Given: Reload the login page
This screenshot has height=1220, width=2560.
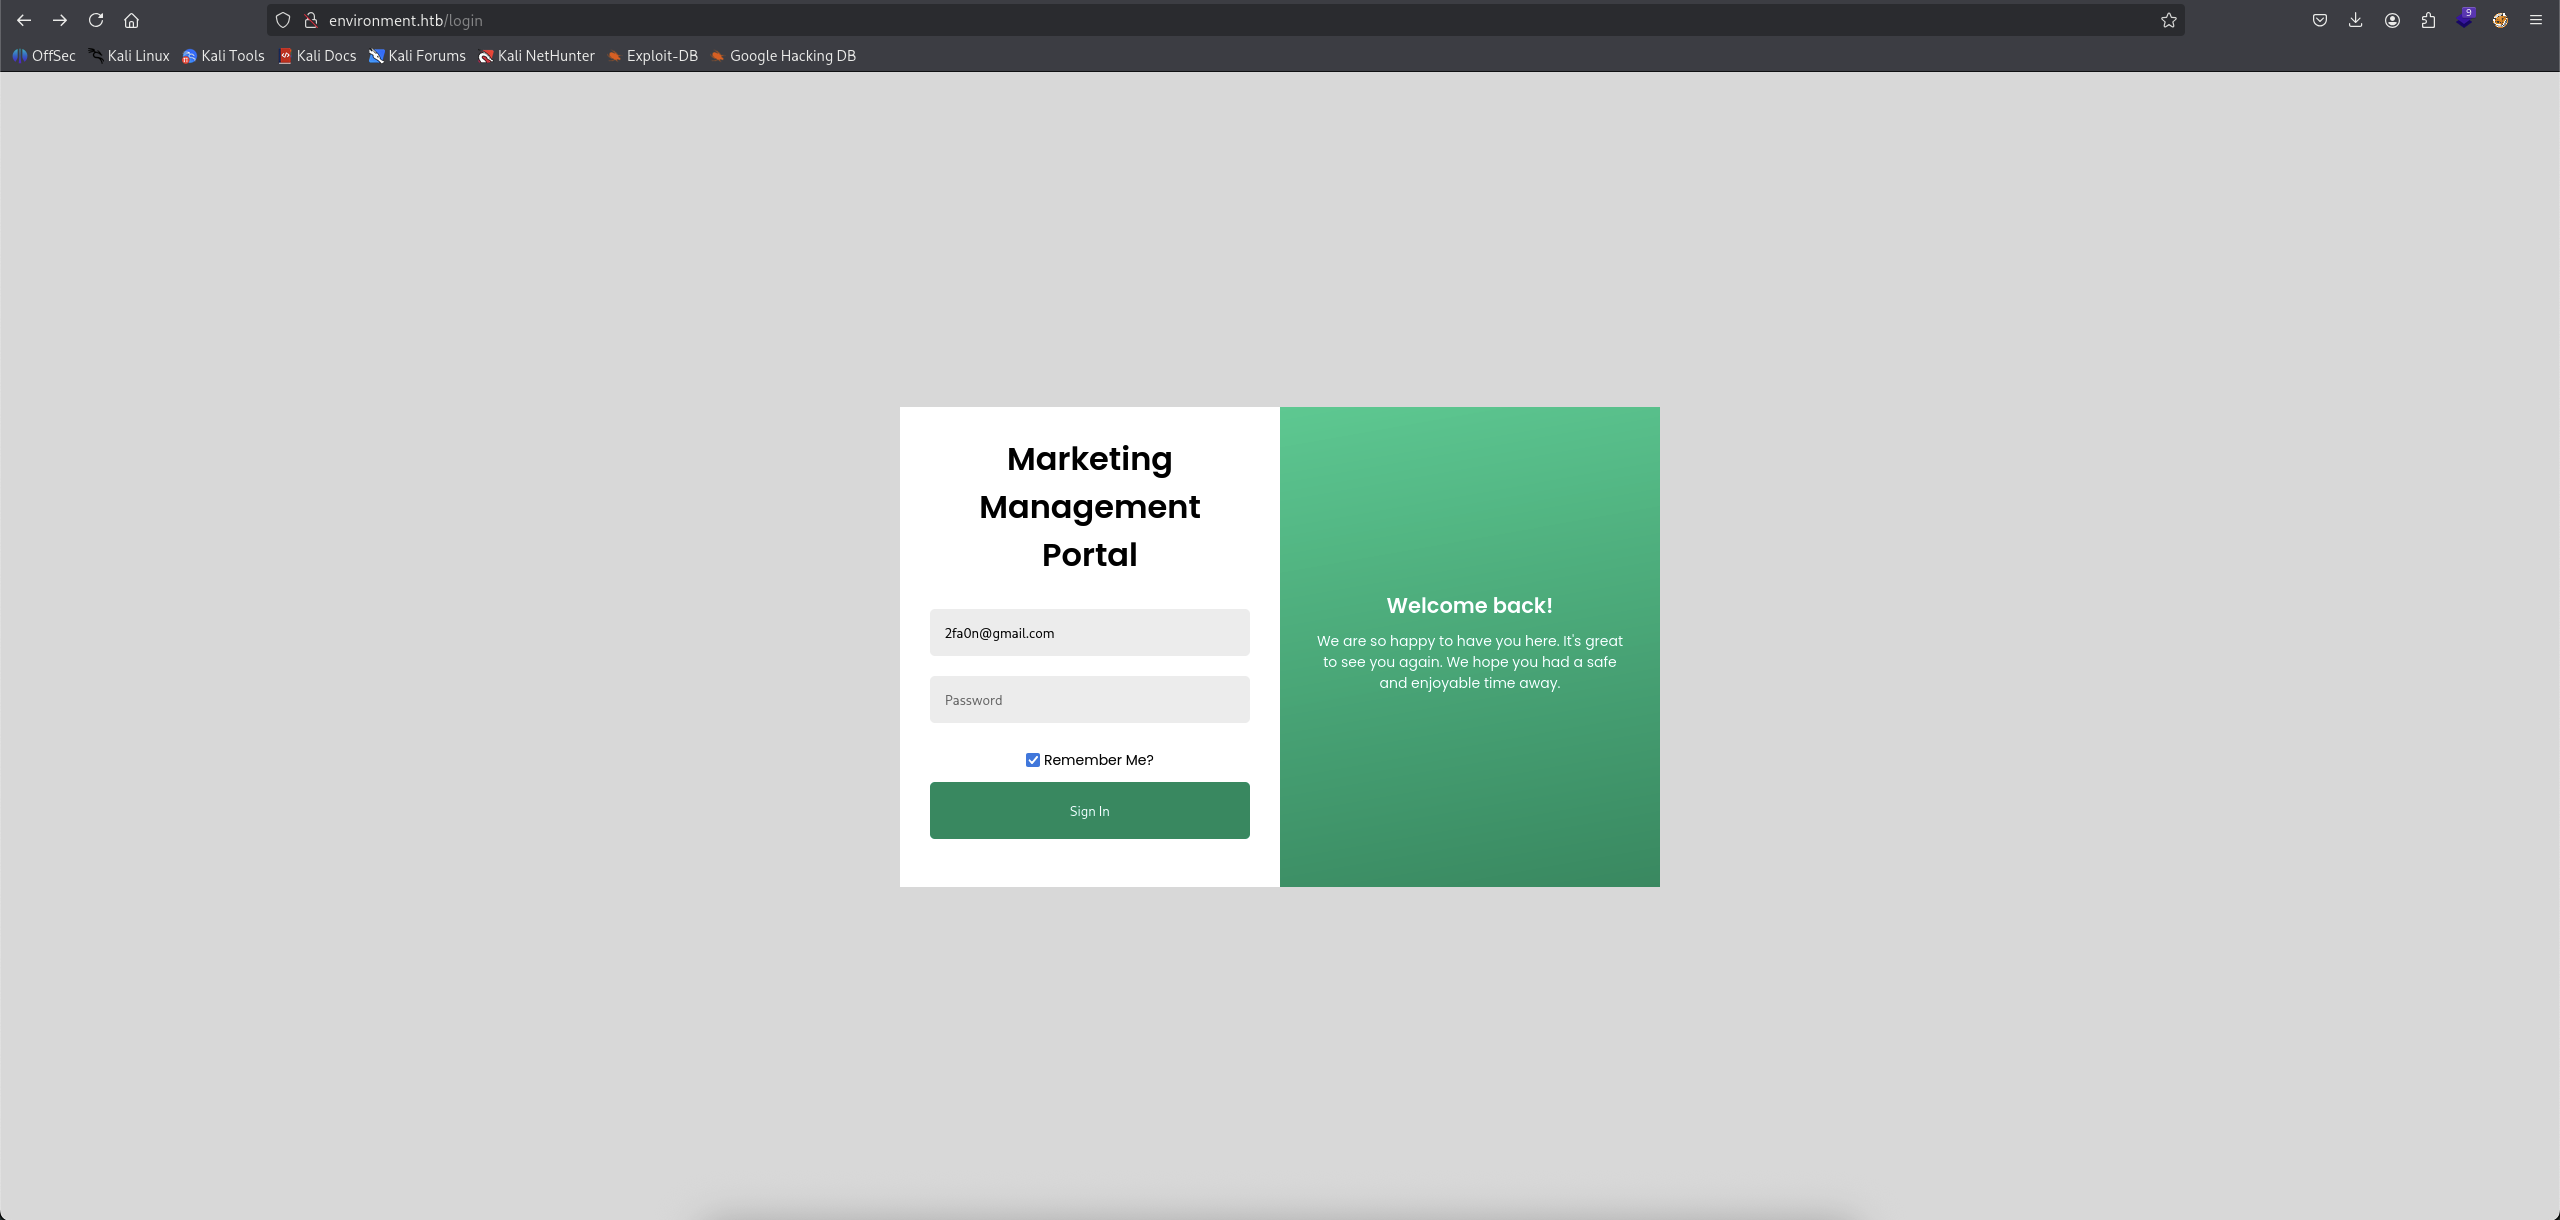Looking at the screenshot, I should coord(96,20).
